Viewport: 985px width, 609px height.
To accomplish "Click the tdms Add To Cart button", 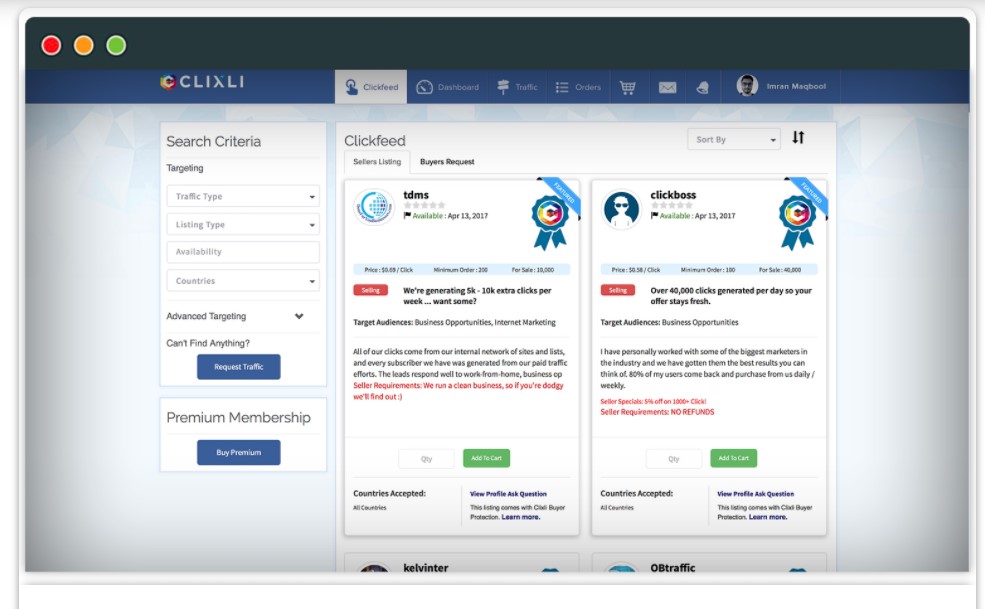I will (486, 458).
